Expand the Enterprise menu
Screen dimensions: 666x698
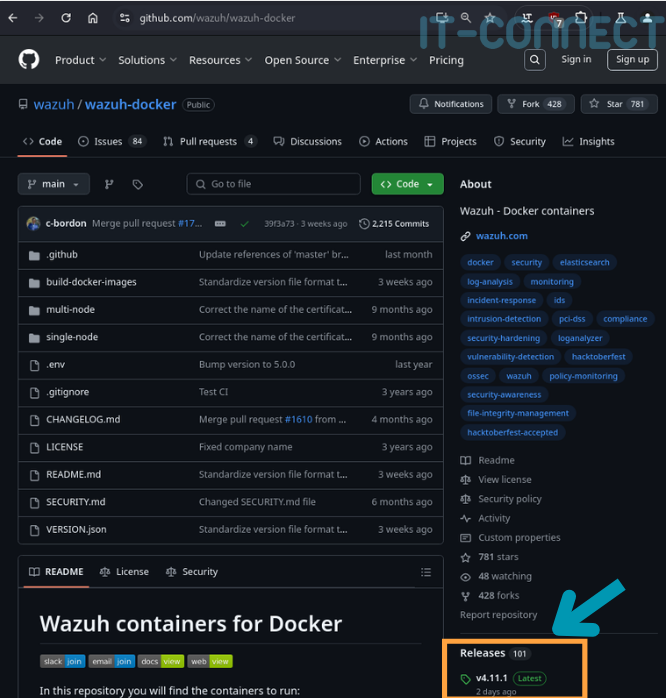[385, 60]
